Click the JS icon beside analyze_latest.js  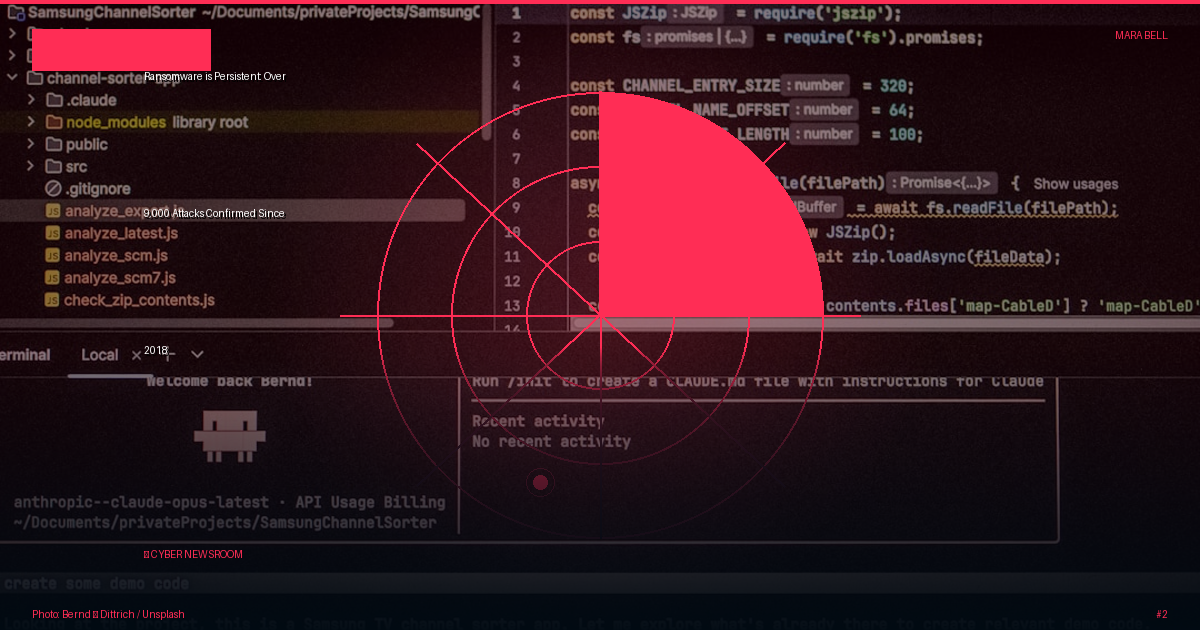pos(53,233)
